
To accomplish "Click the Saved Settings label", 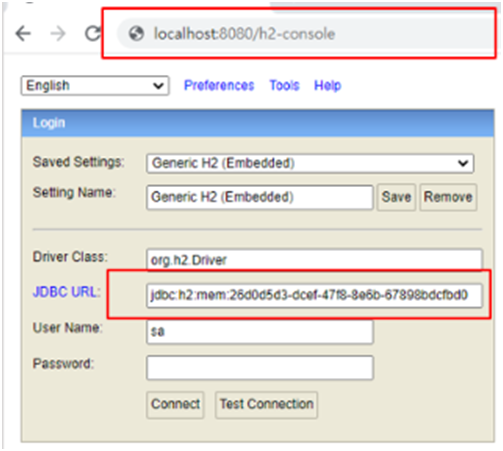I will pyautogui.click(x=79, y=162).
